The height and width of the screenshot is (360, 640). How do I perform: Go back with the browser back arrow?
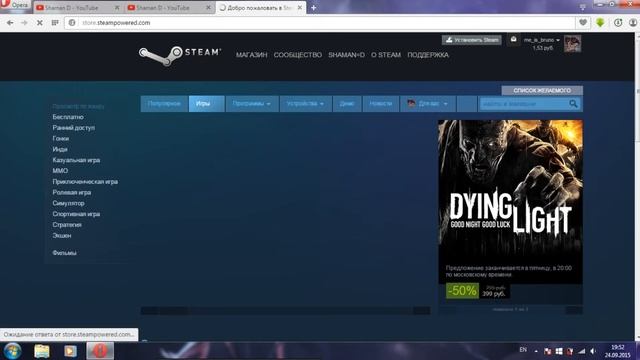[10, 23]
